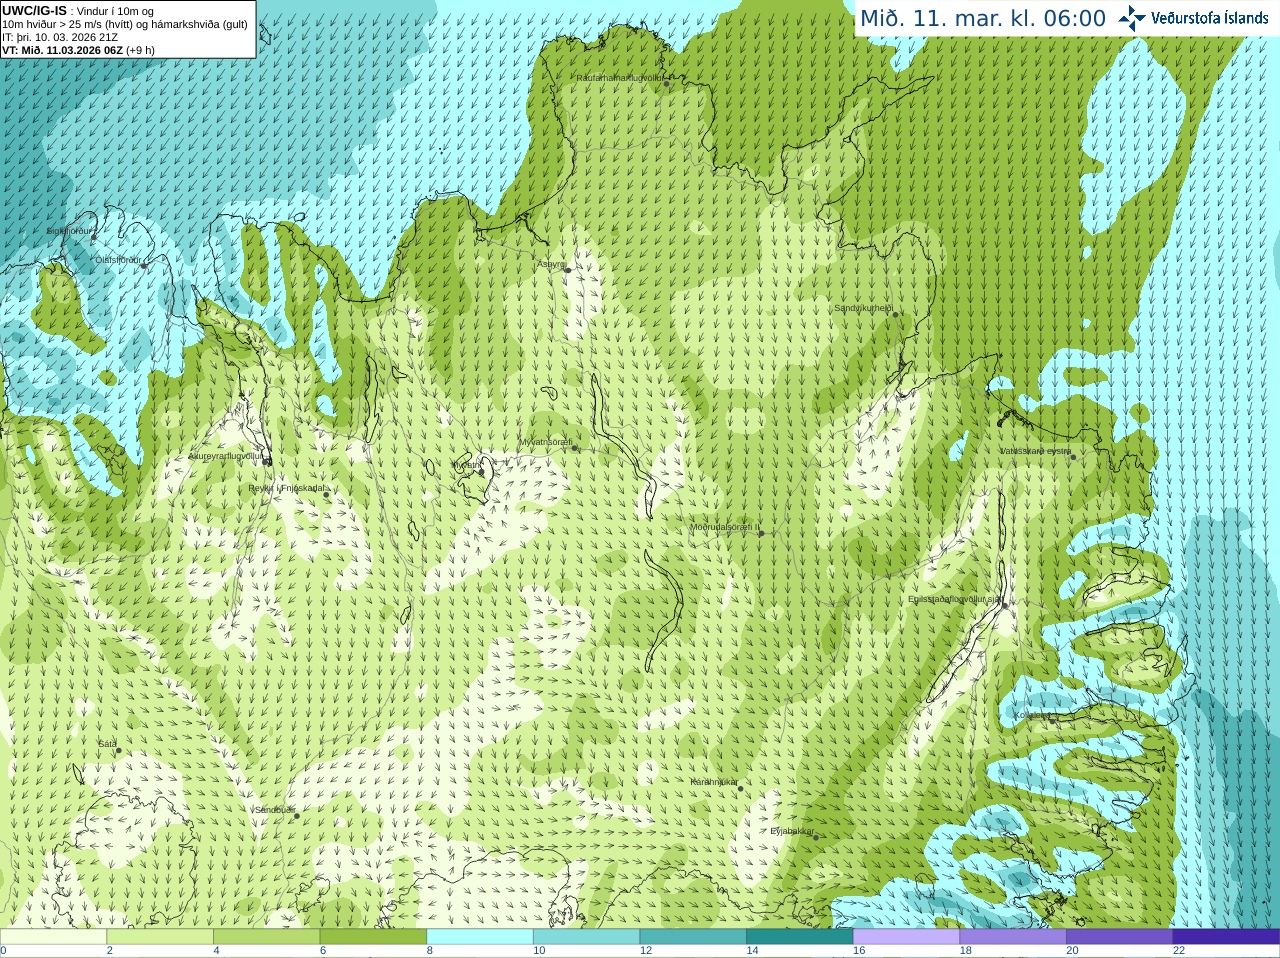Screen dimensions: 1280x958
Task: Click the Veðurstofa Íslands logo emblem
Action: (1131, 18)
